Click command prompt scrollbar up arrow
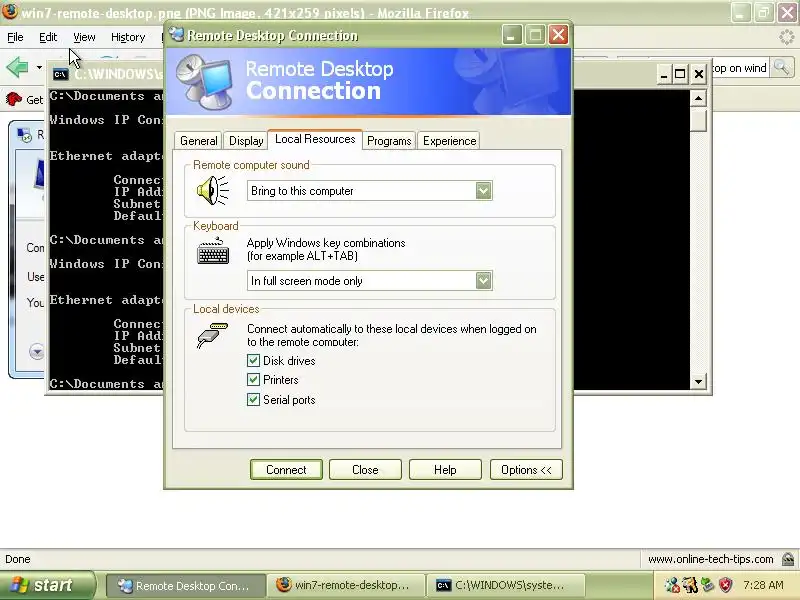The image size is (800, 600). pos(698,98)
